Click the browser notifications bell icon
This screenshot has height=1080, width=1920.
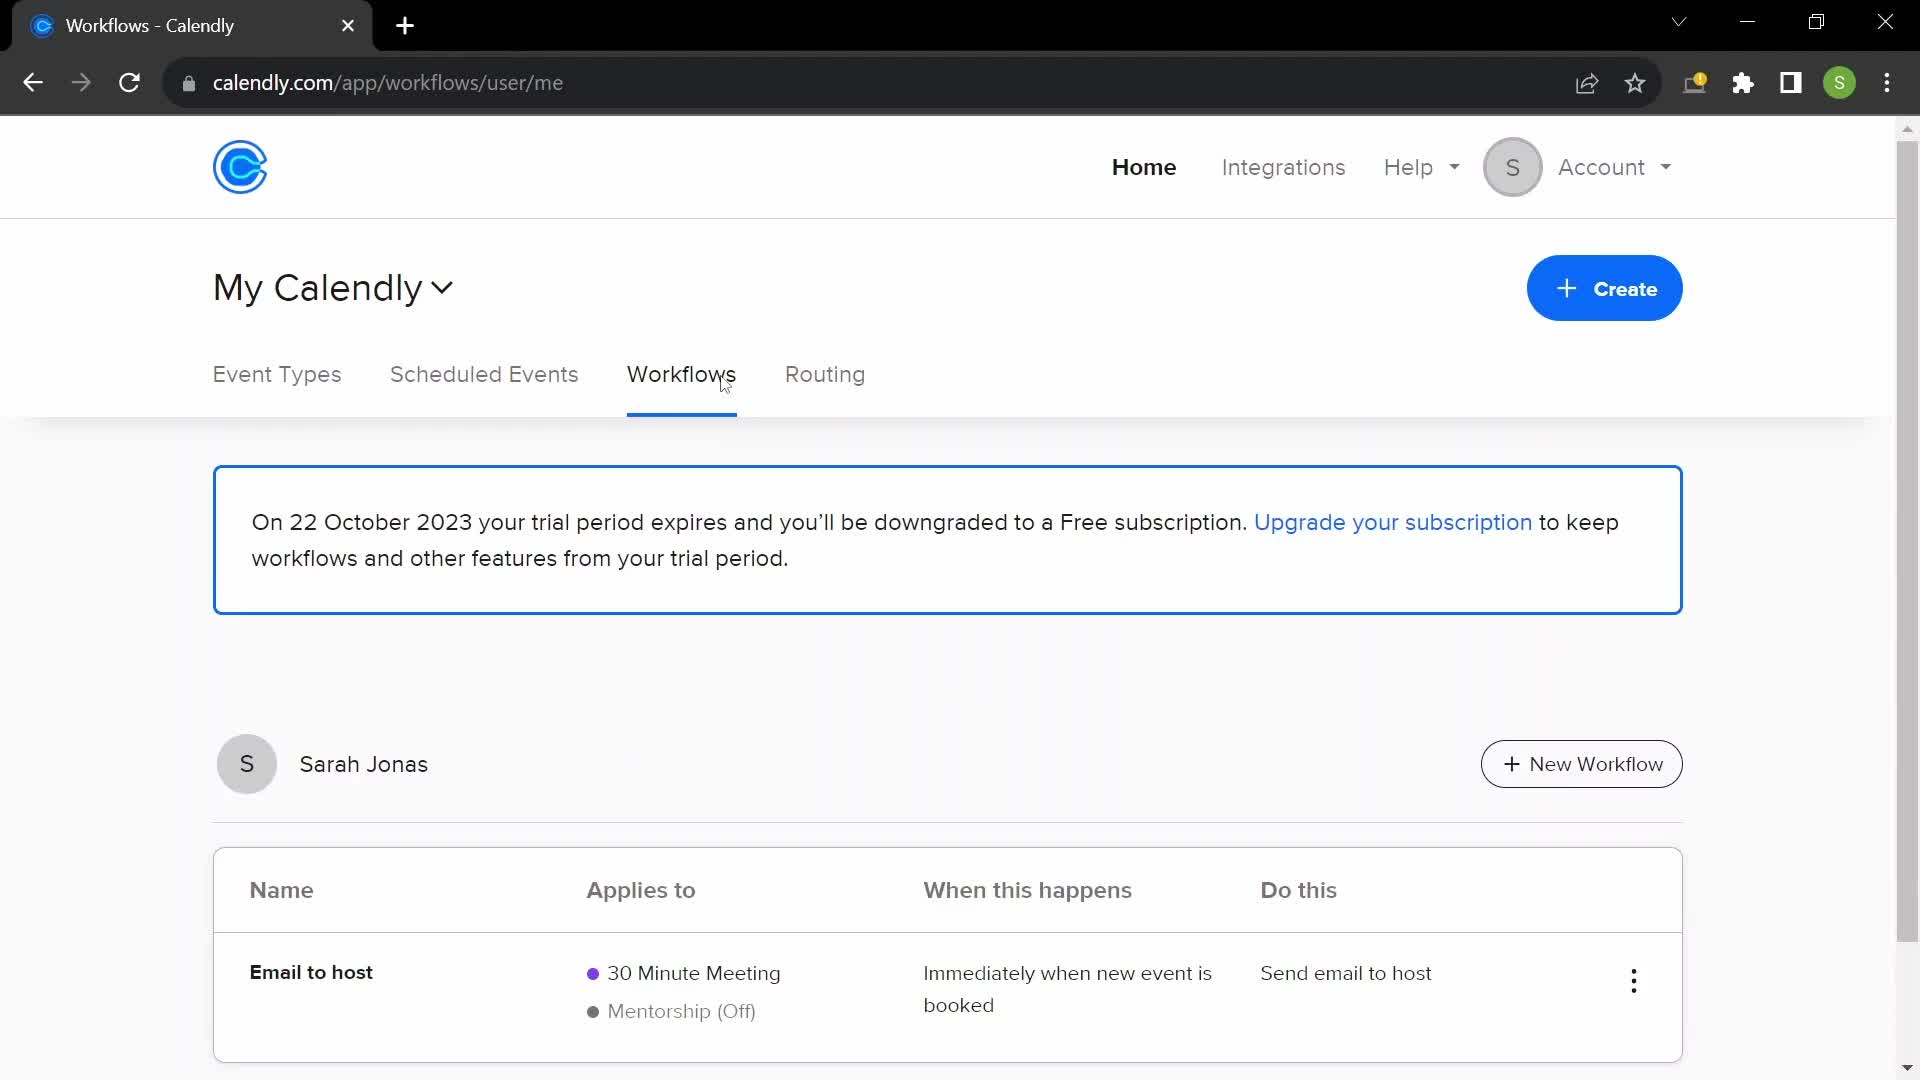1697,83
